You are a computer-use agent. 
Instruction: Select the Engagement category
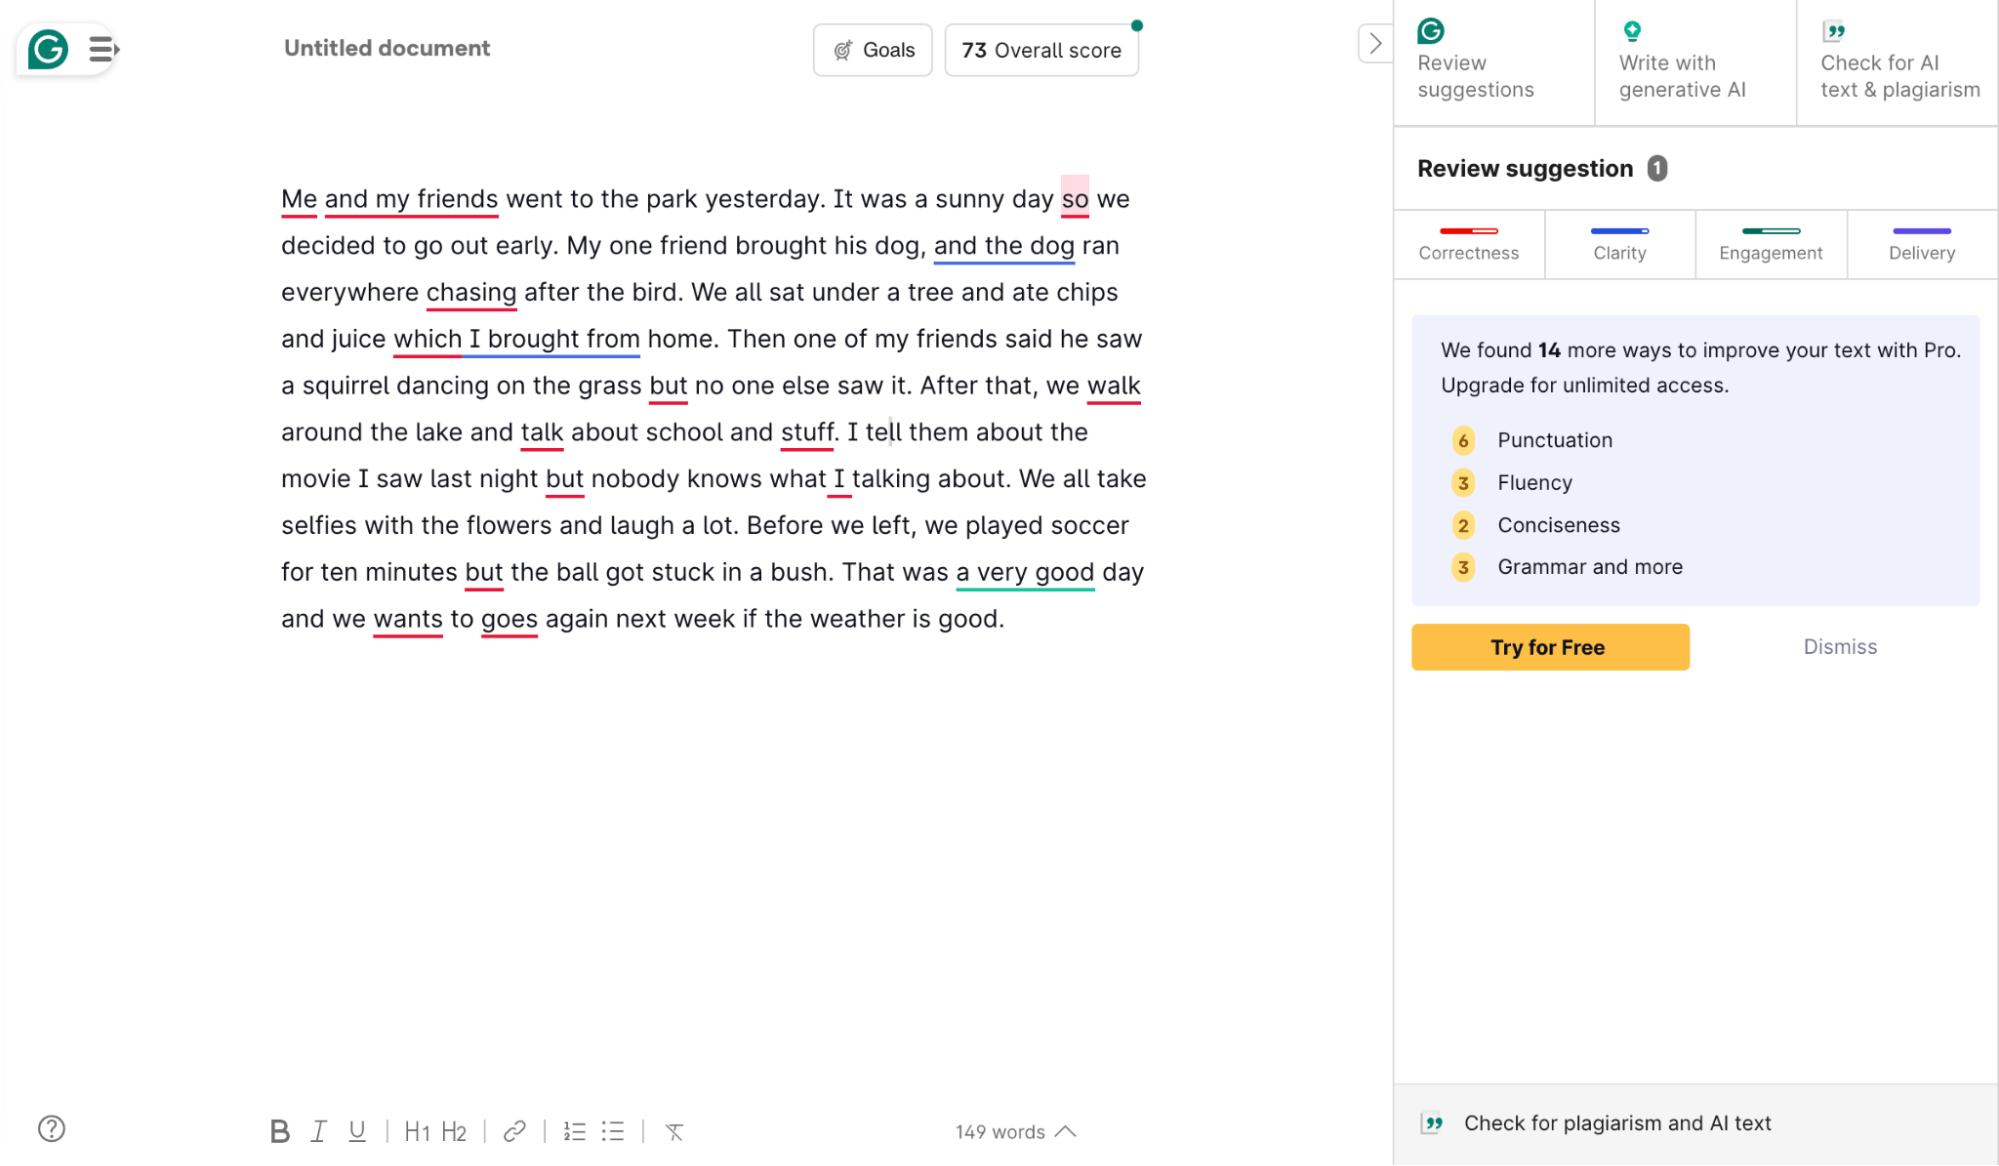point(1771,244)
